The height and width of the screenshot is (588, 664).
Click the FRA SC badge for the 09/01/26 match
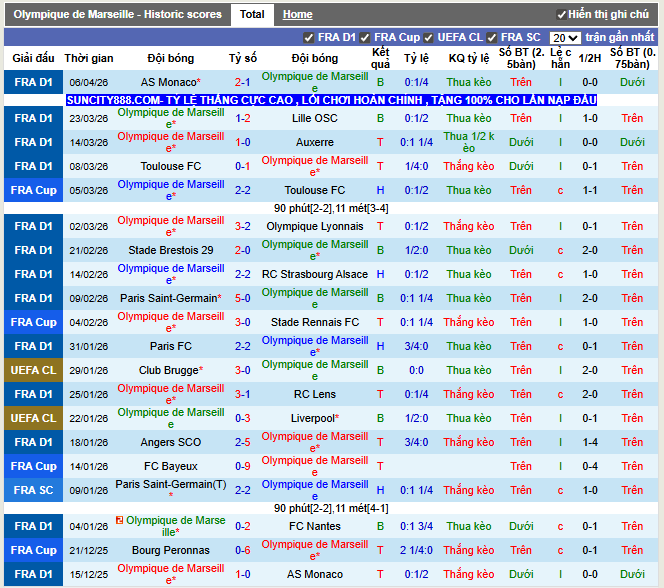(x=33, y=490)
